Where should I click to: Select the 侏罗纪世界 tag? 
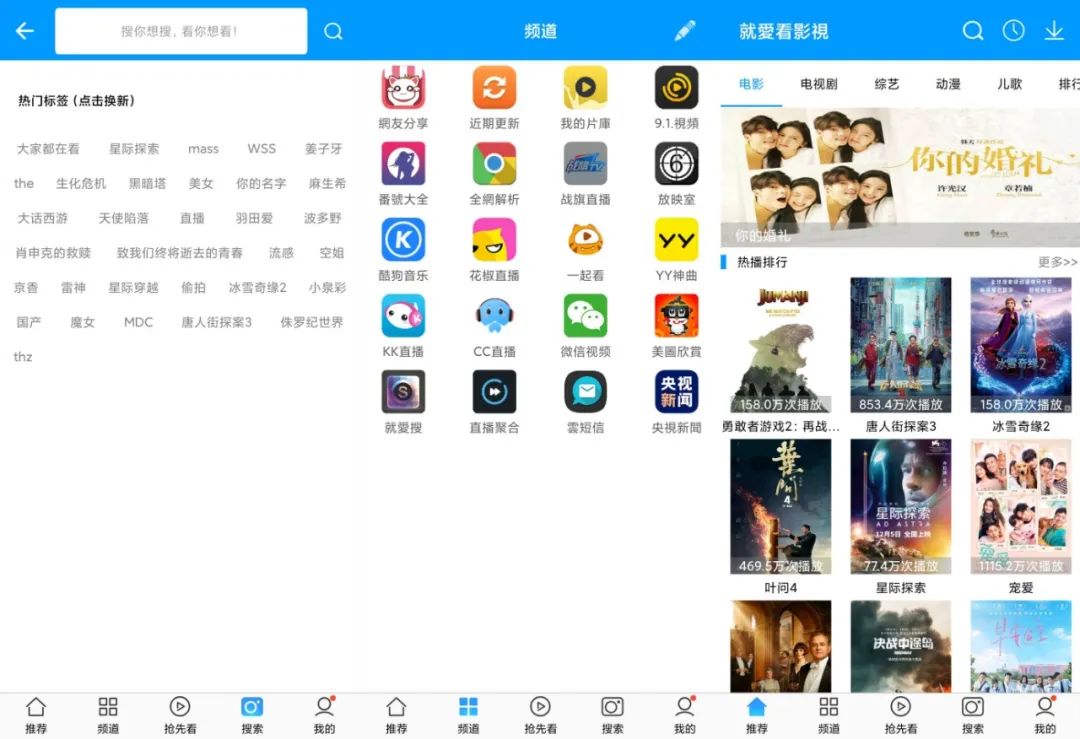pyautogui.click(x=312, y=322)
